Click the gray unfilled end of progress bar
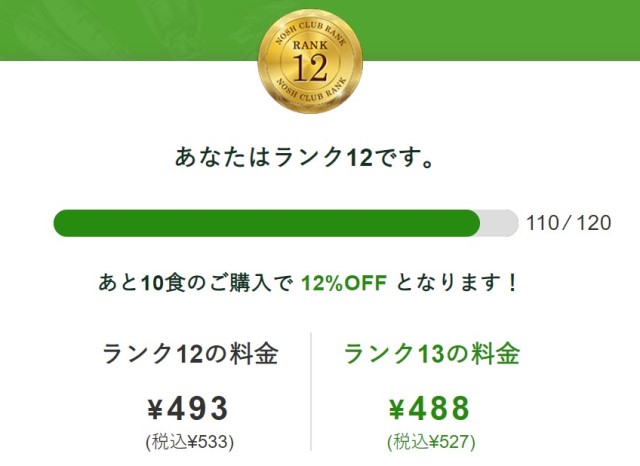 (x=499, y=223)
